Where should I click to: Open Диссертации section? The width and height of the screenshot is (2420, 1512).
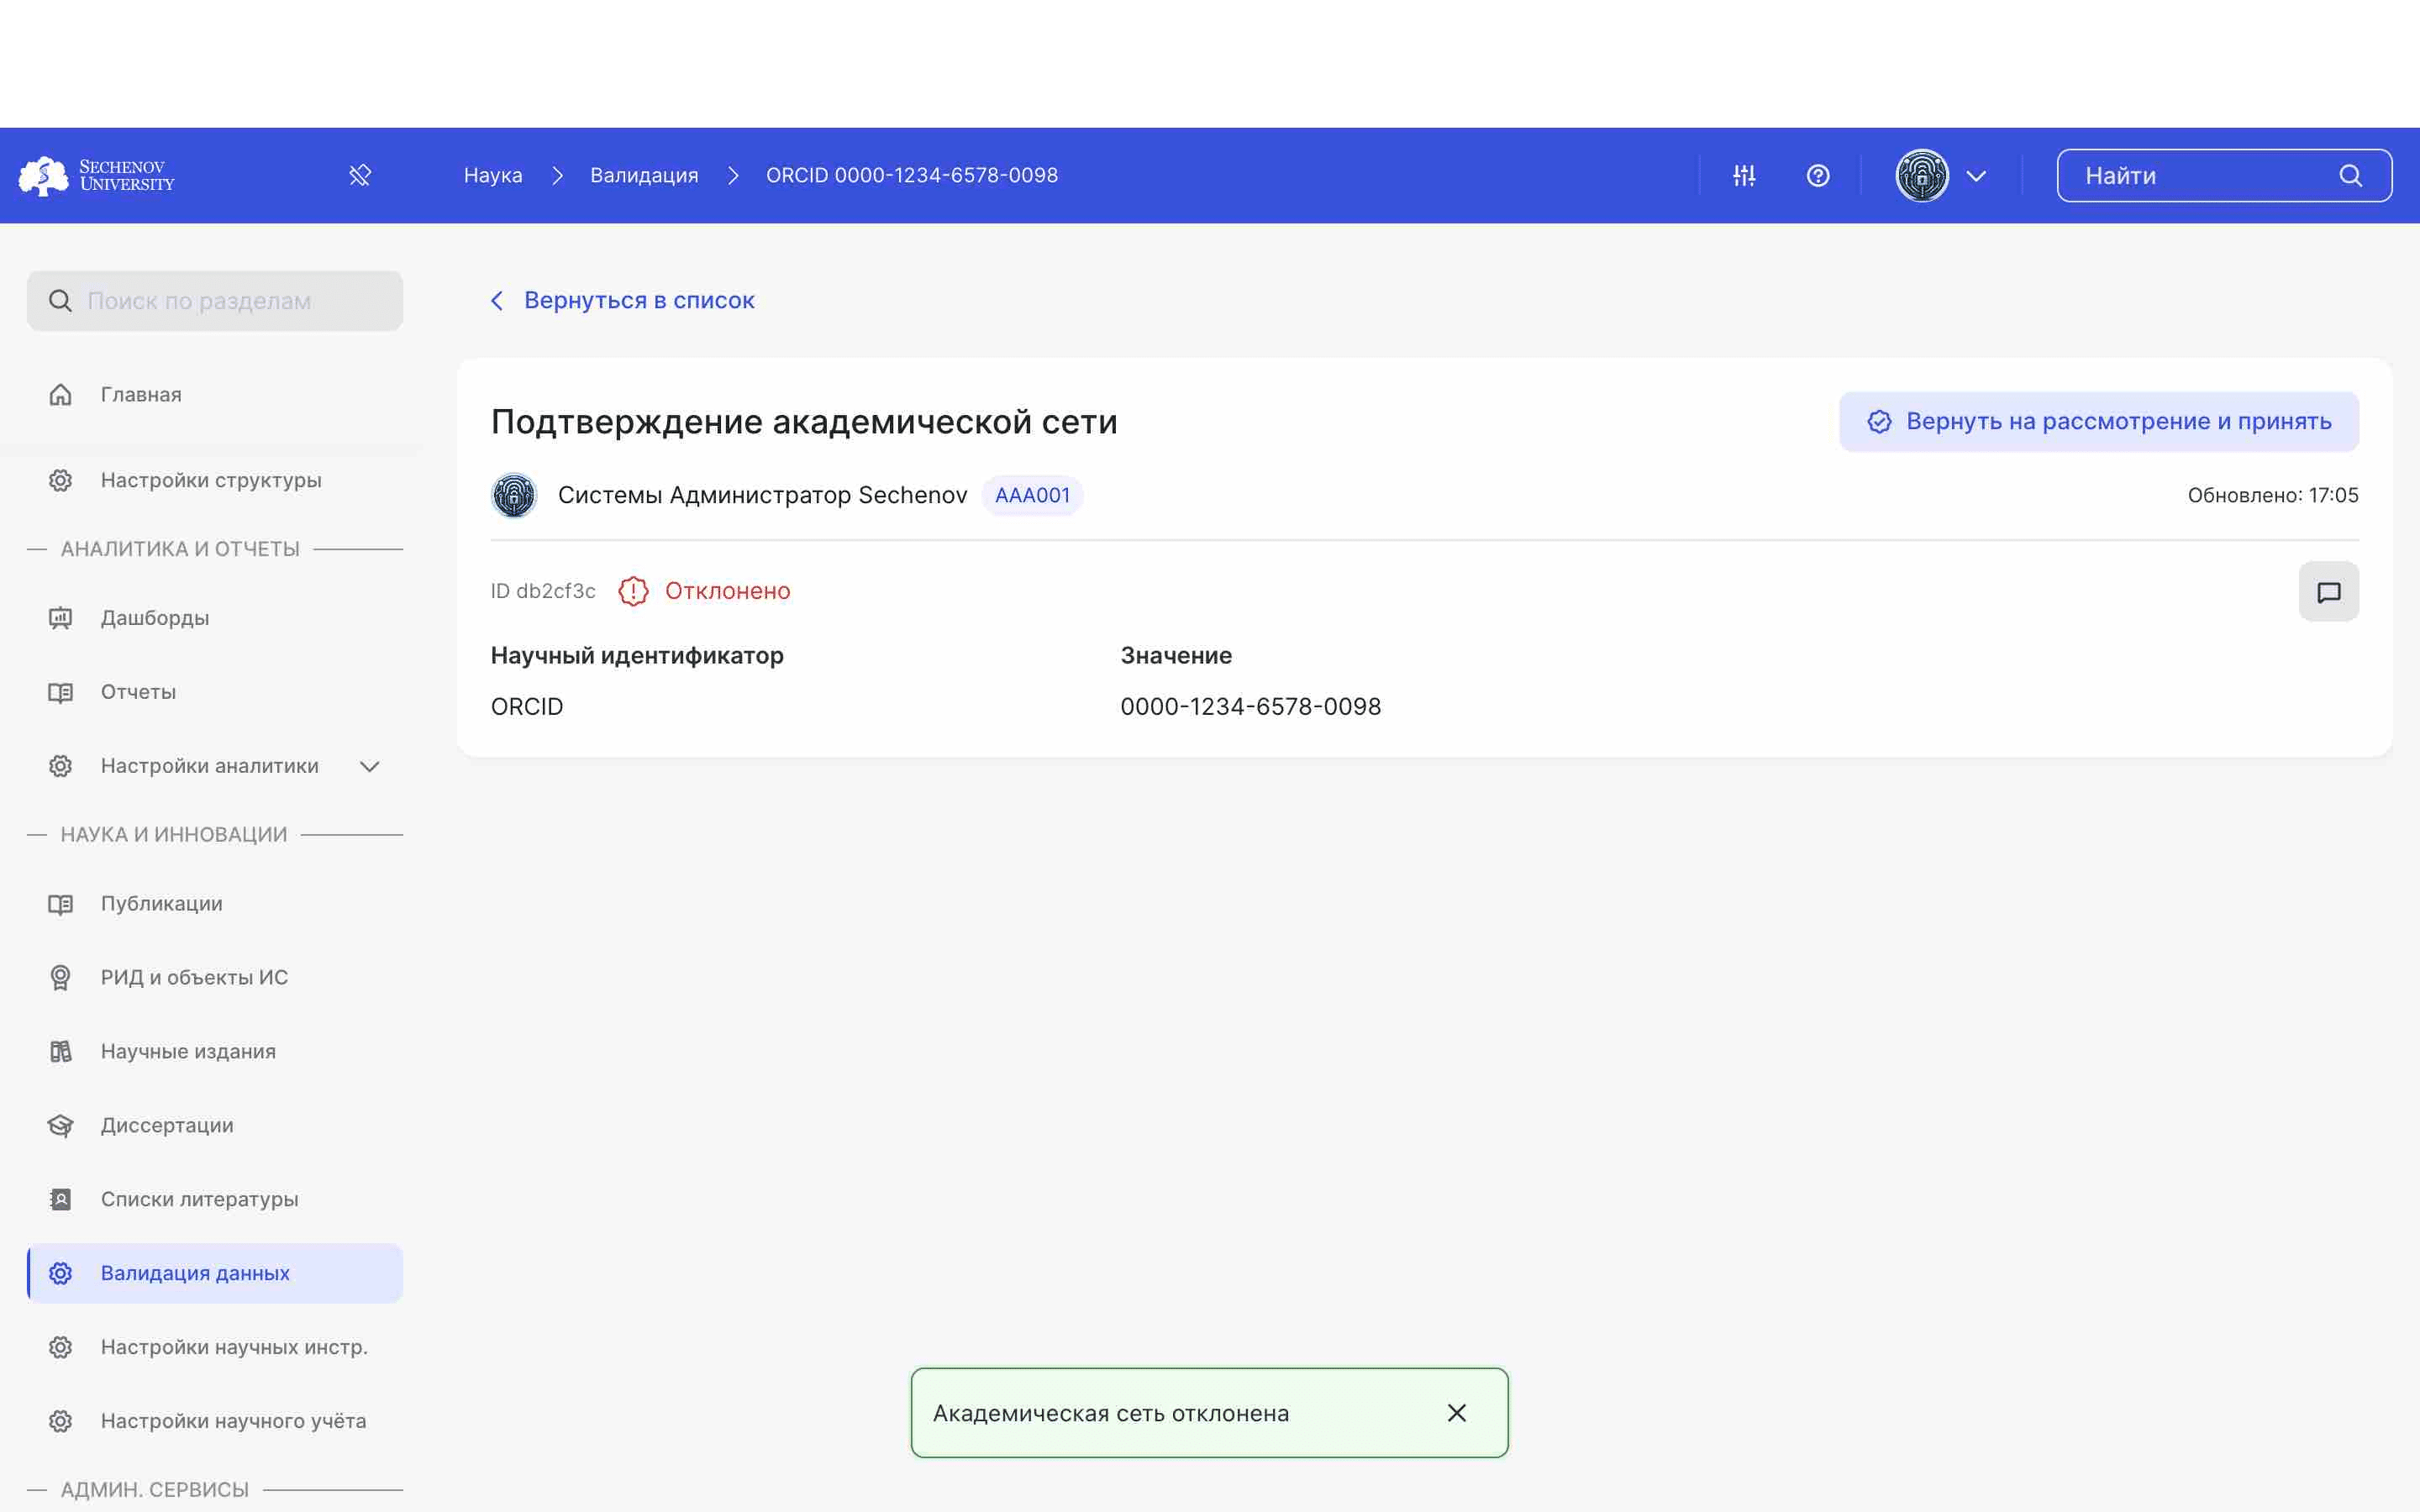pos(215,1126)
